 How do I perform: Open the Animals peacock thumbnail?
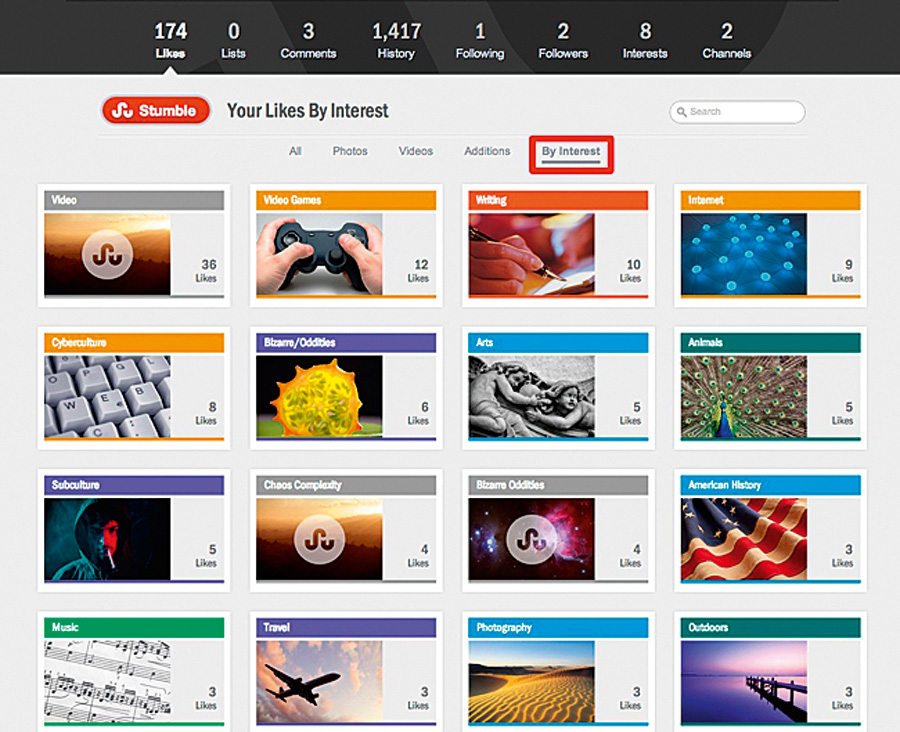[x=743, y=397]
